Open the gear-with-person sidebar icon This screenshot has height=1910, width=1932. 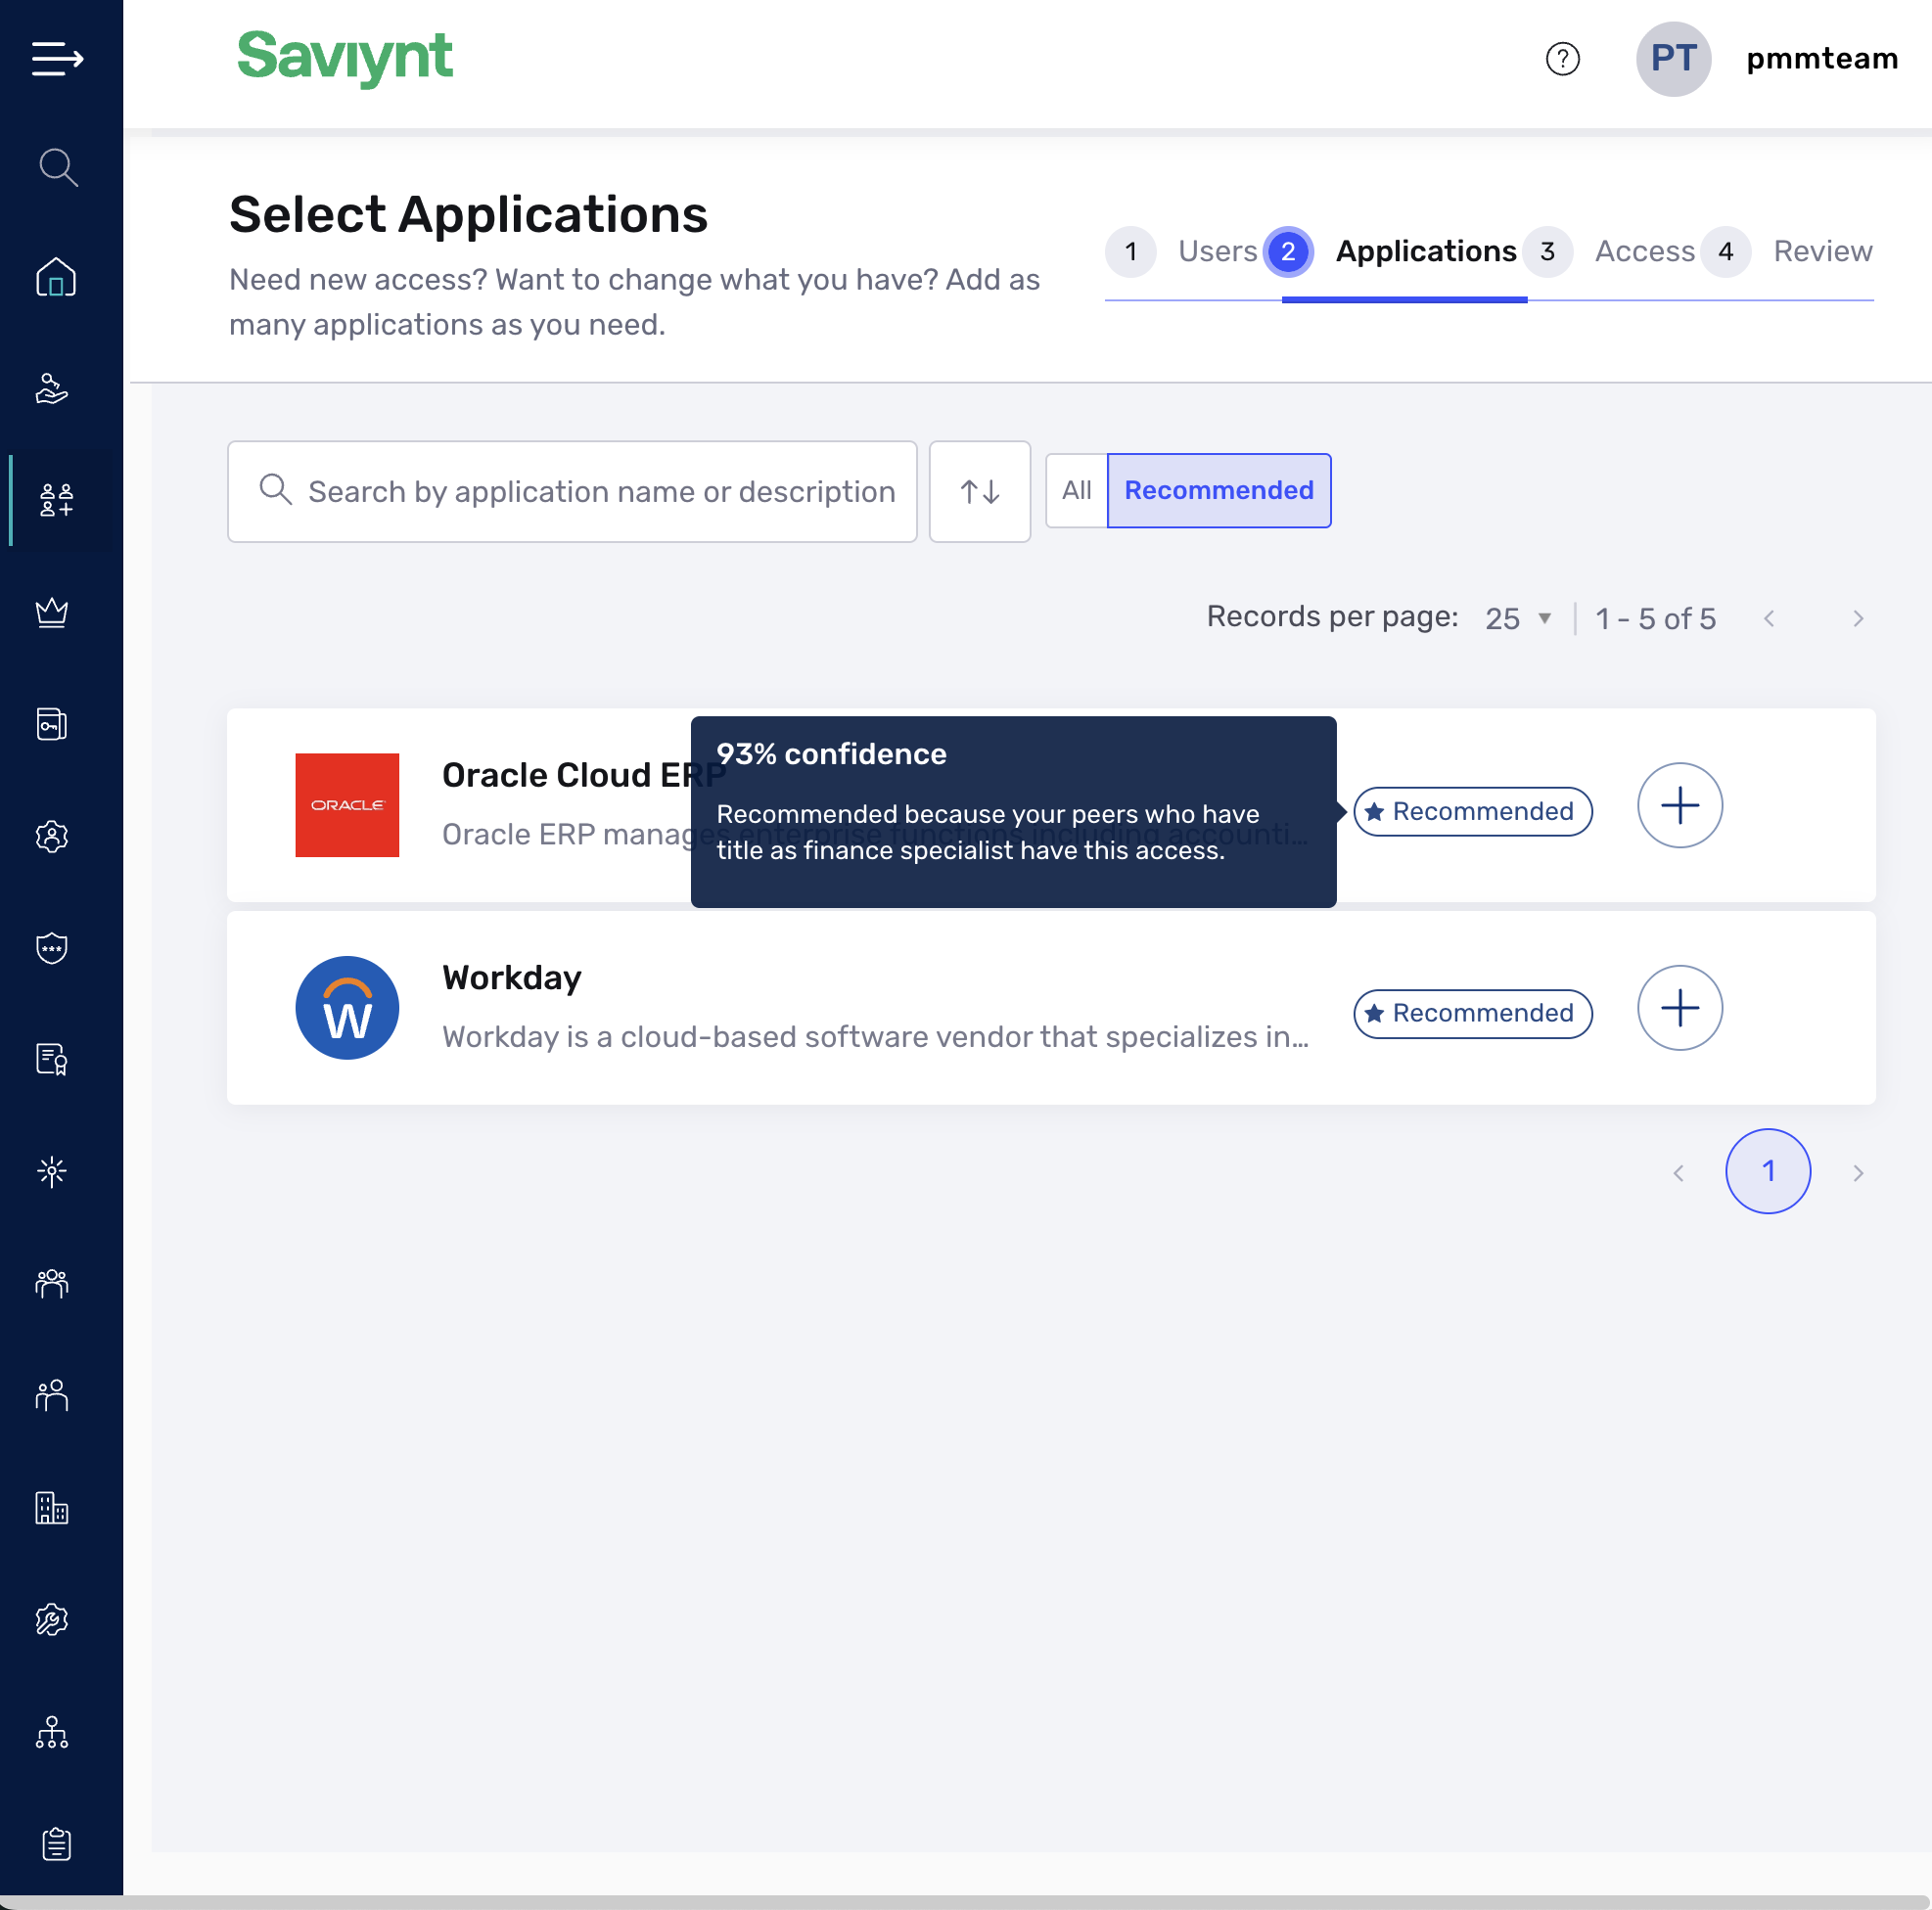pyautogui.click(x=52, y=836)
